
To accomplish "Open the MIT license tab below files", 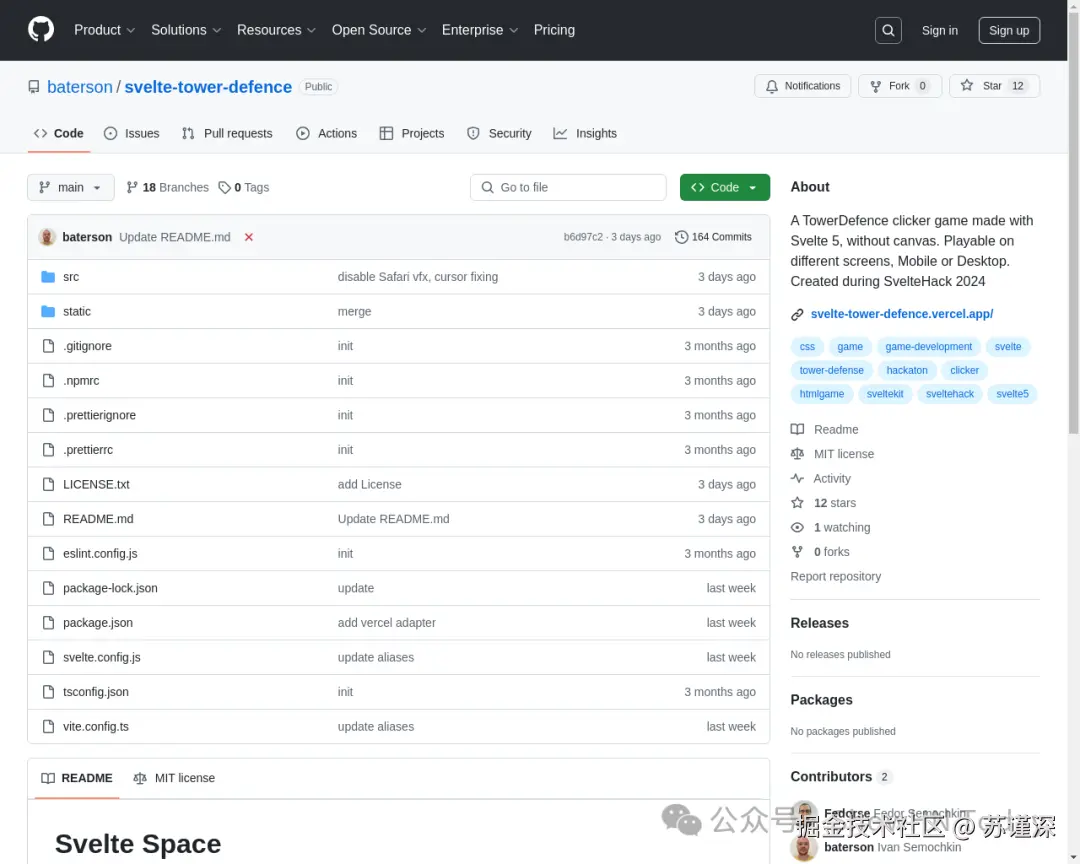I will (x=174, y=778).
